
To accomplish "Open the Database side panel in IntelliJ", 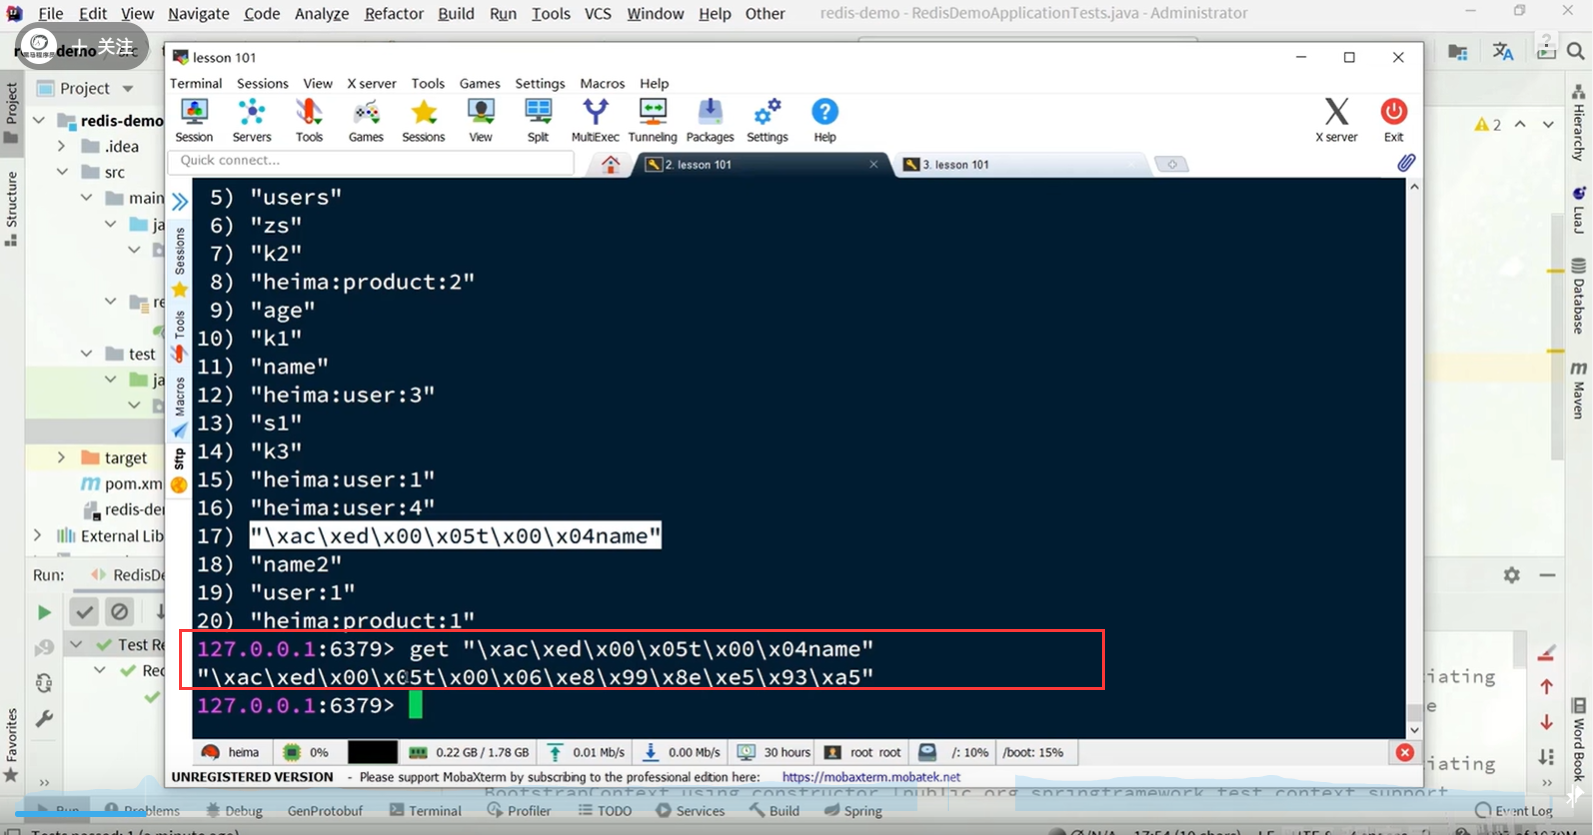I will pos(1579,296).
